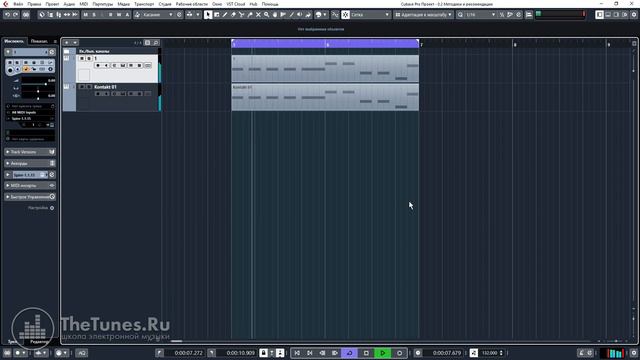This screenshot has width=640, height=360.
Task: Click the tempo value 132.000 field
Action: [489, 353]
